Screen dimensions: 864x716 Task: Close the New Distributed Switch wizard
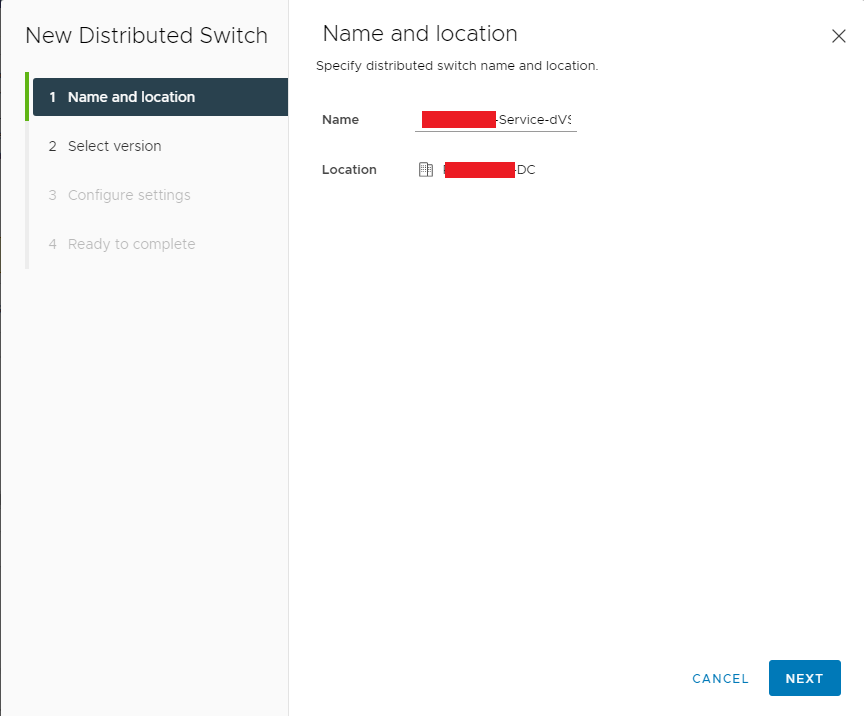tap(838, 36)
